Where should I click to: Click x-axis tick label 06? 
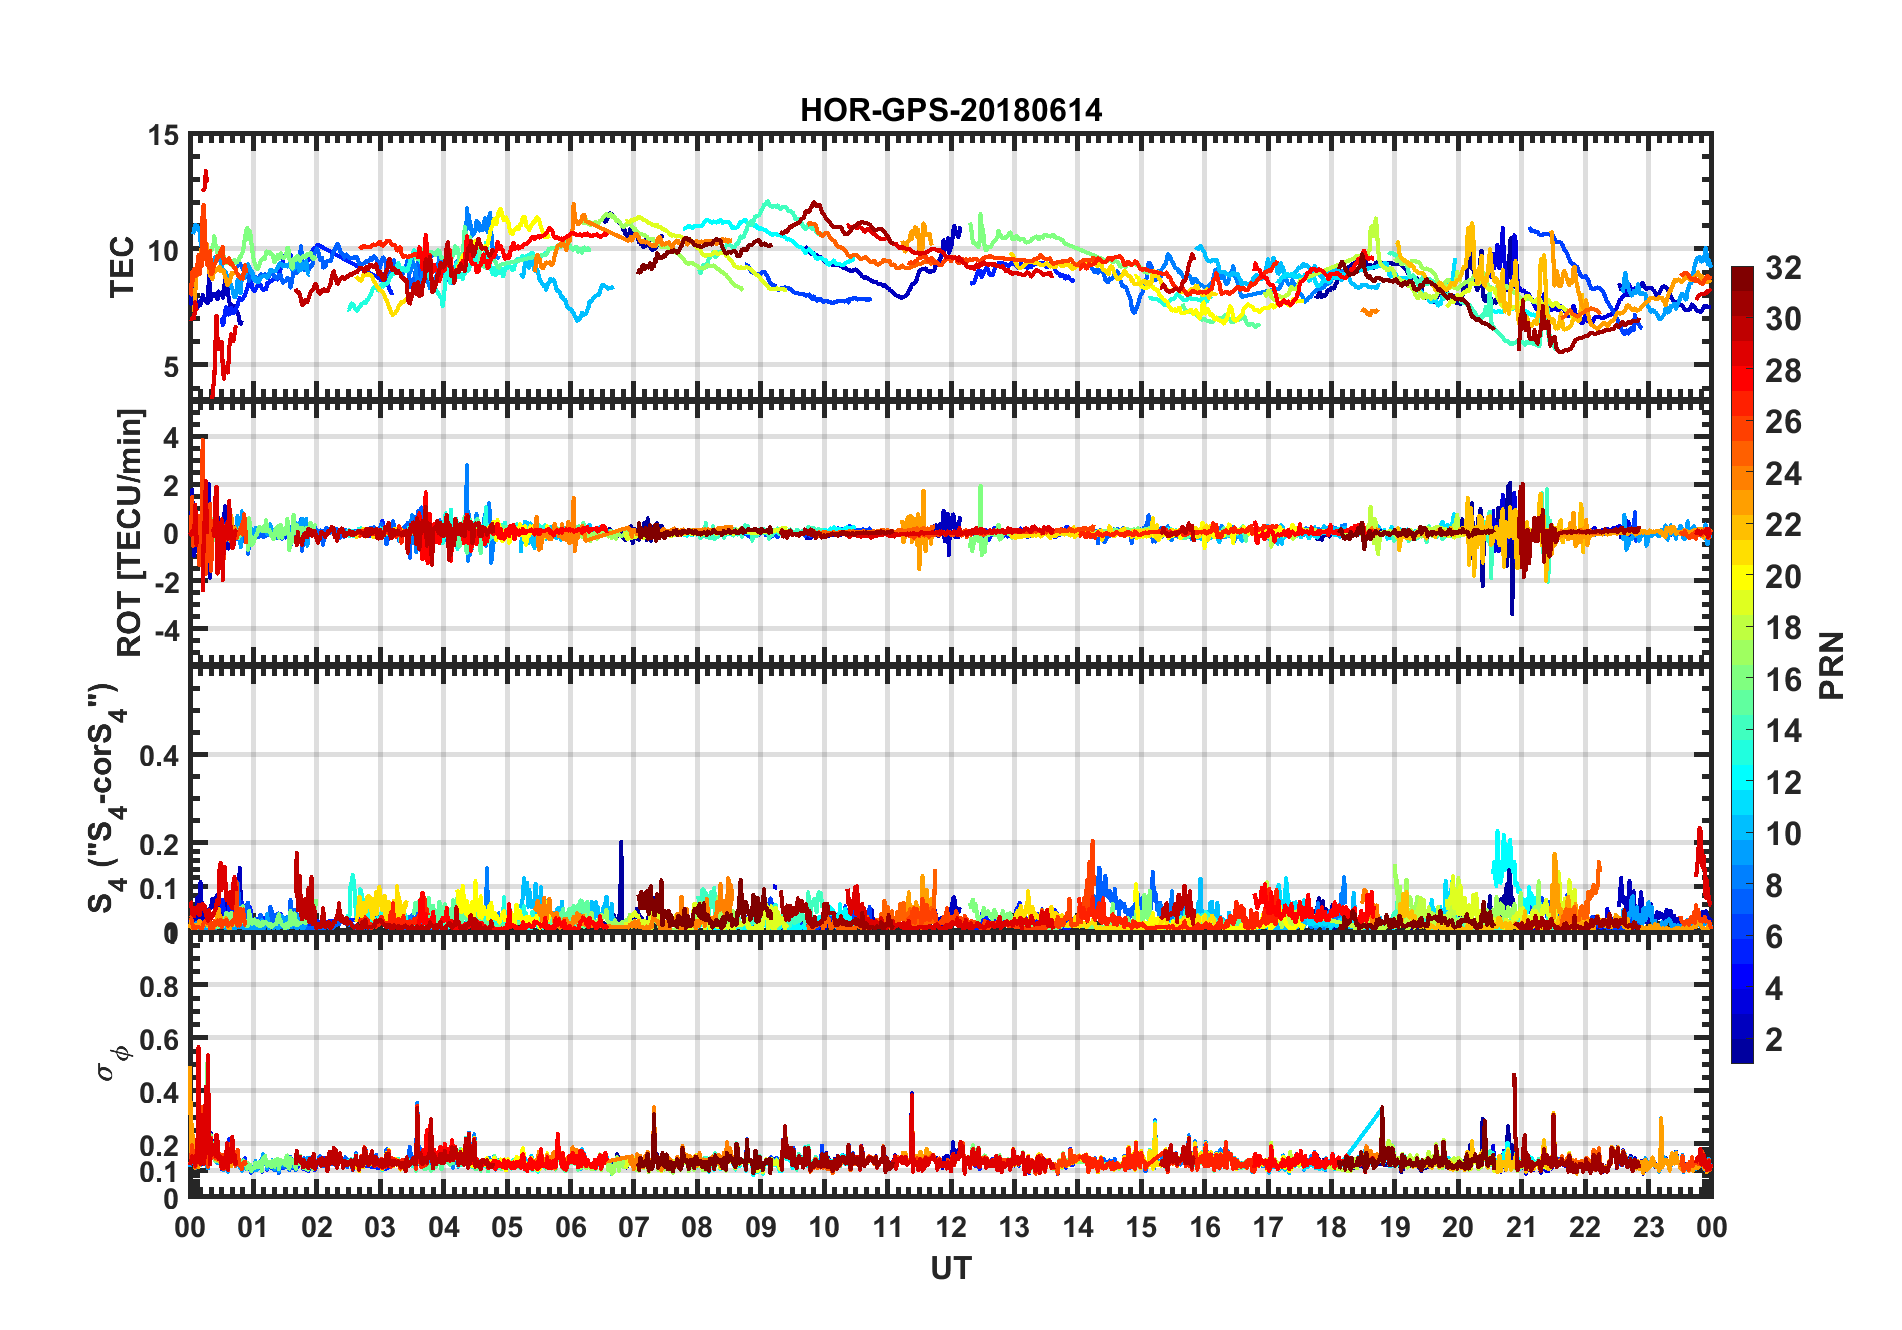570,1228
